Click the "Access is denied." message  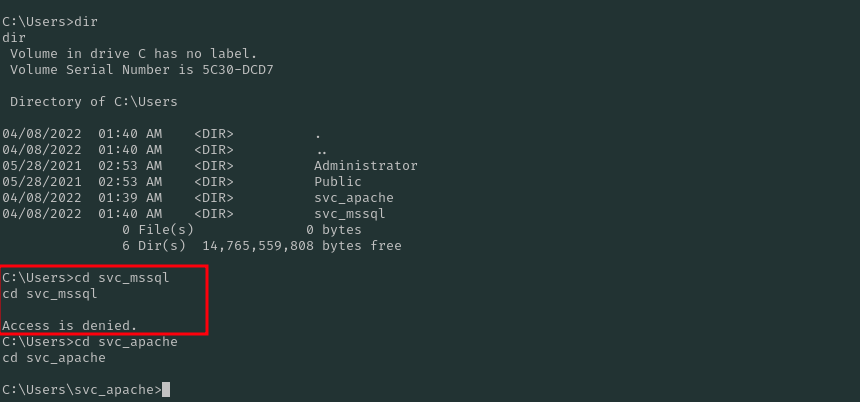pos(69,325)
